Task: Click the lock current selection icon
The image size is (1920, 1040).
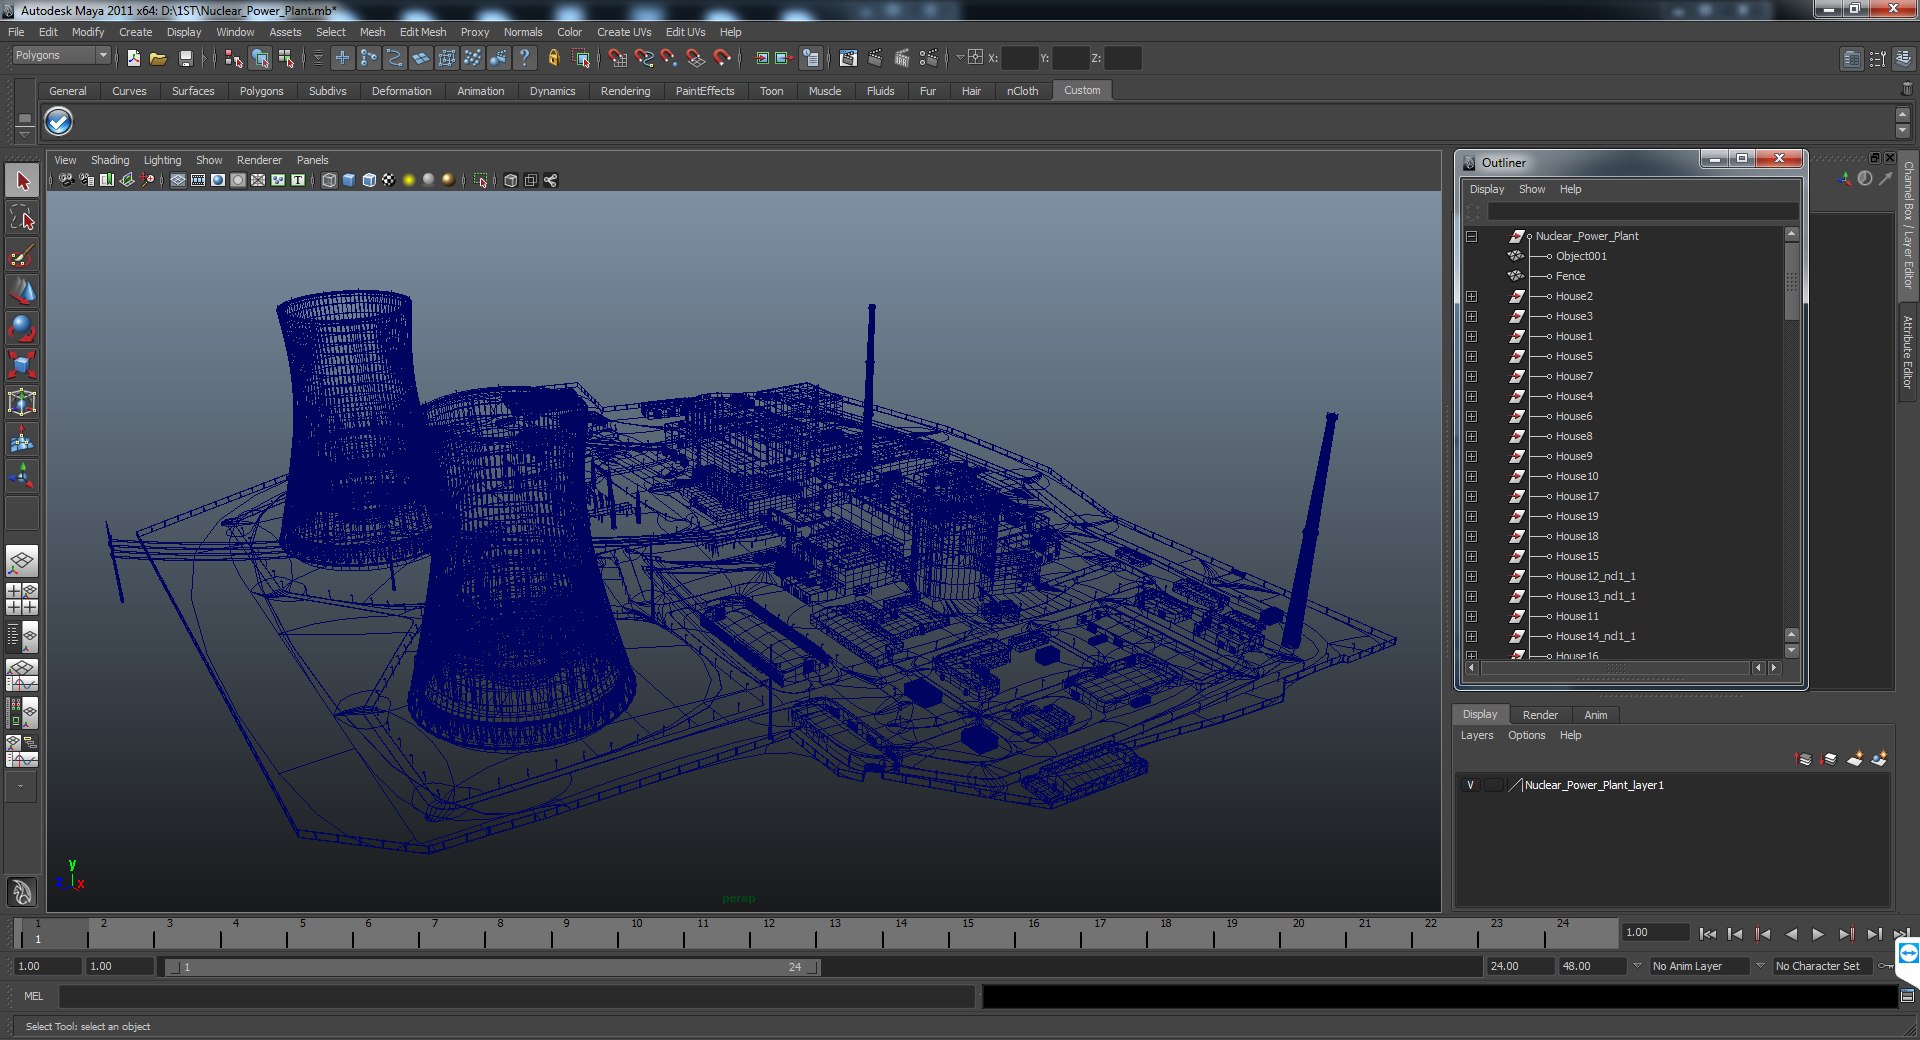Action: (x=553, y=58)
